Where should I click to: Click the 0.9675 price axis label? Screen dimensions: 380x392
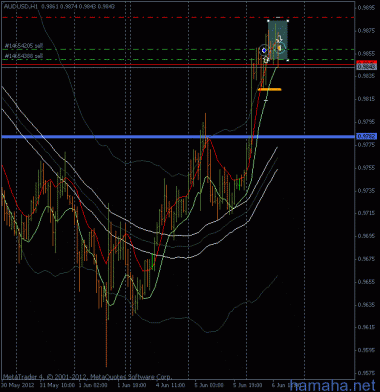click(365, 258)
